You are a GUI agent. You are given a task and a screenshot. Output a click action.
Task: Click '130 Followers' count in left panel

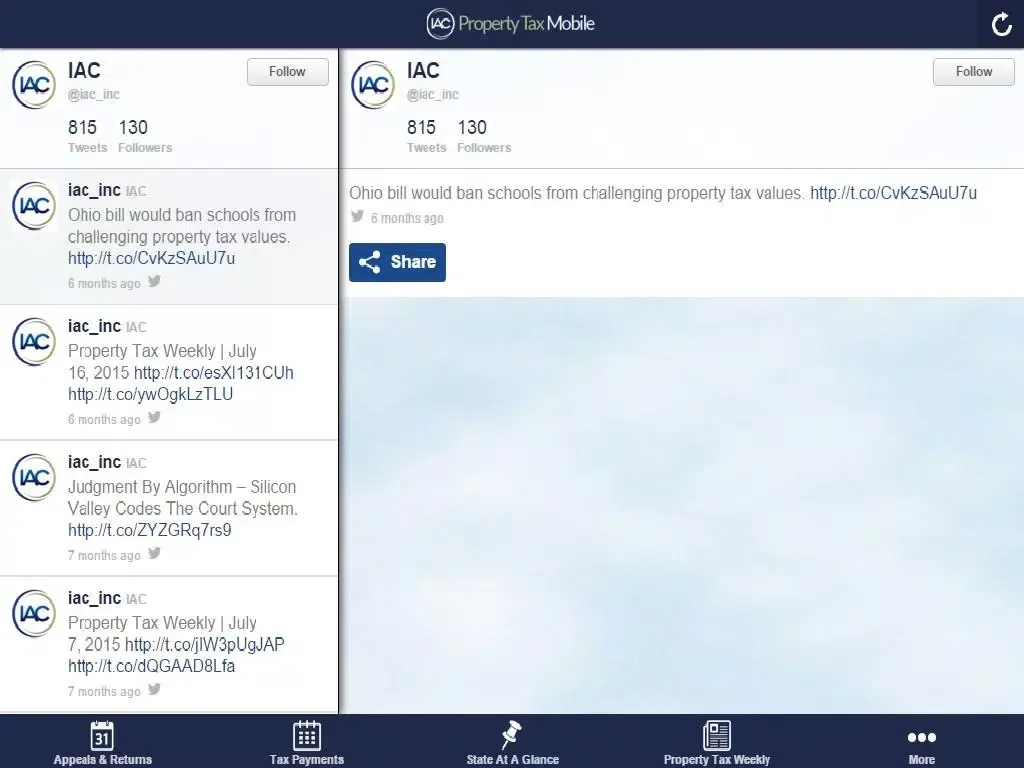pyautogui.click(x=145, y=136)
